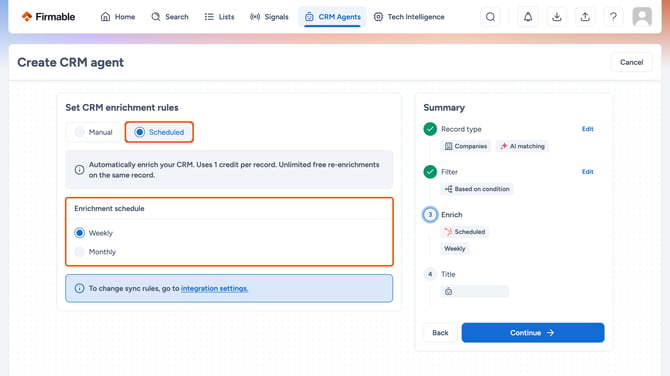670x376 pixels.
Task: Click the Based on condition tag
Action: click(477, 189)
